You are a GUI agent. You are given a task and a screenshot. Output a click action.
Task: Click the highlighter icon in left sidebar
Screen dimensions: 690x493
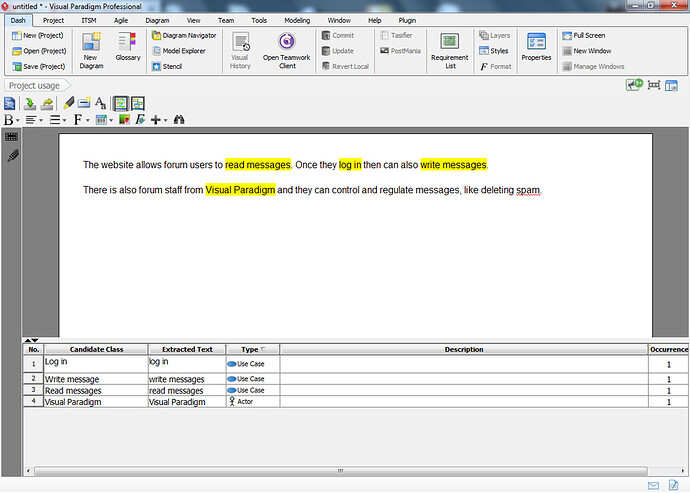[x=13, y=156]
